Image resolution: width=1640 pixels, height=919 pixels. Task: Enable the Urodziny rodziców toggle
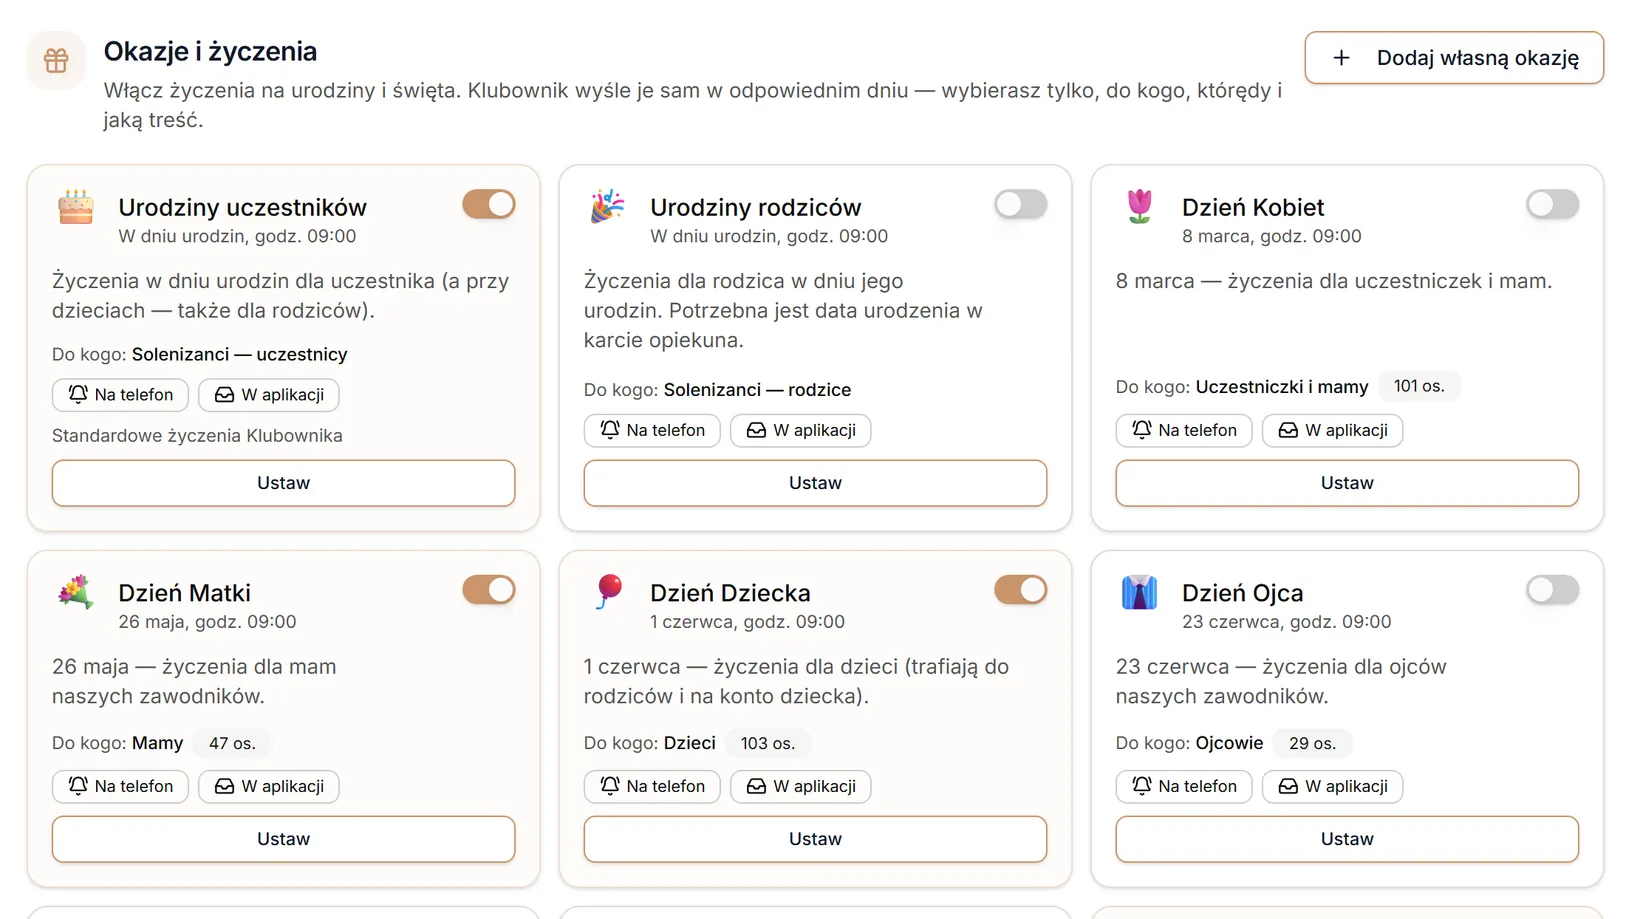pos(1021,204)
